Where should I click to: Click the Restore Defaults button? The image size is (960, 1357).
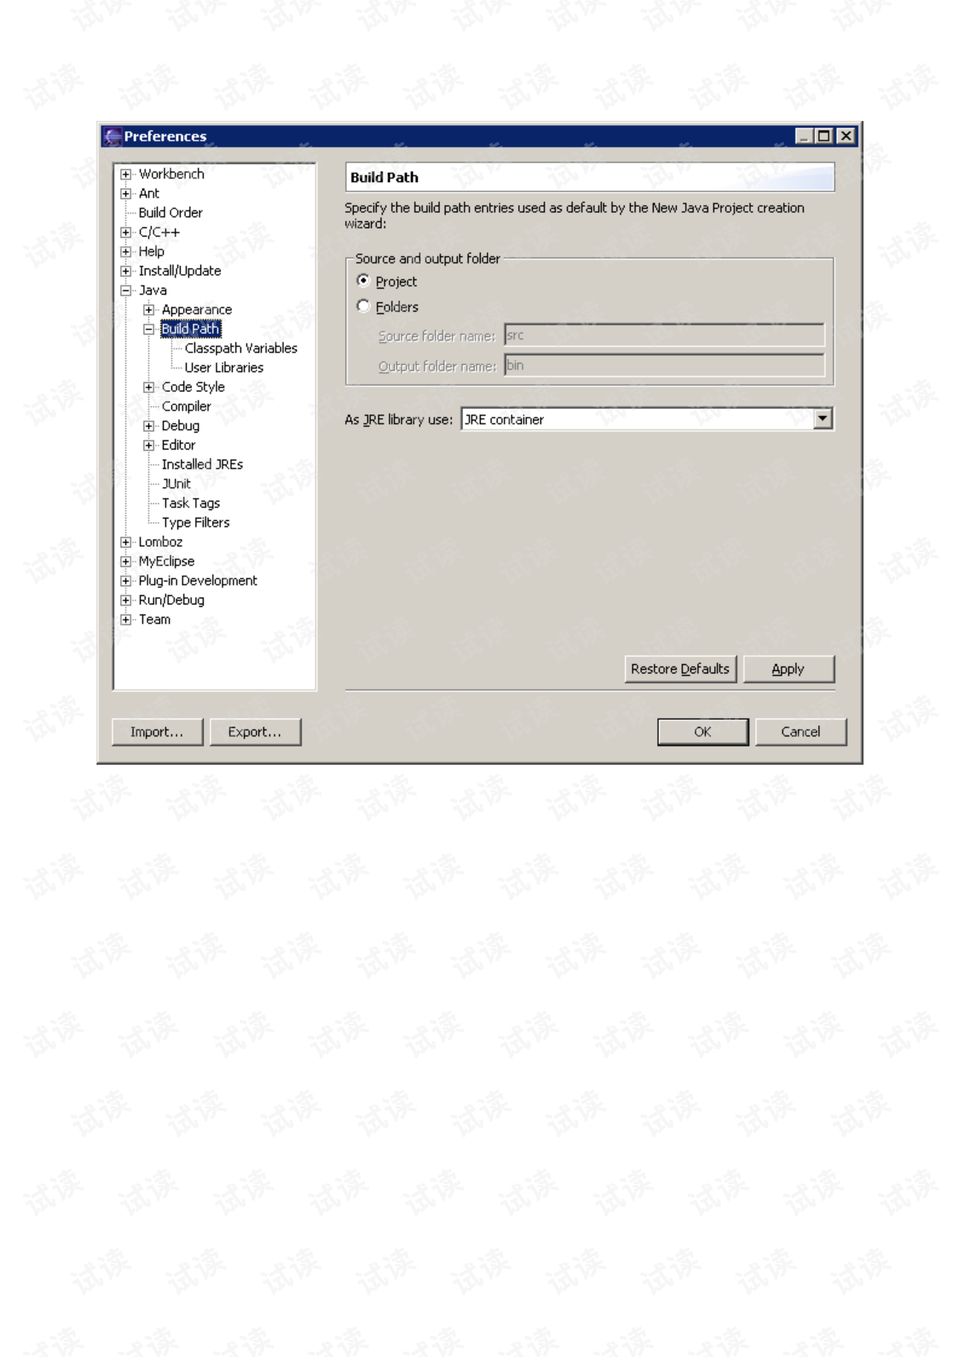tap(680, 669)
